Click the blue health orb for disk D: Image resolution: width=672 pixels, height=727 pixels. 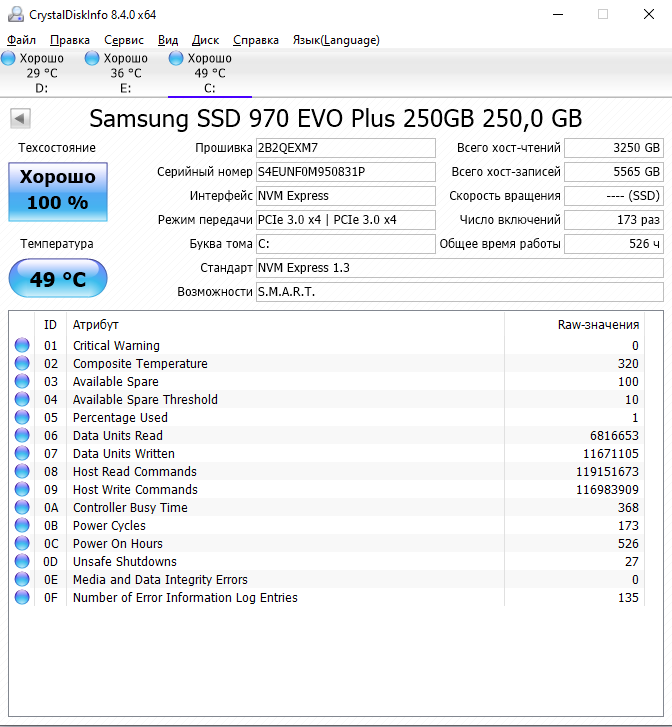[8, 58]
